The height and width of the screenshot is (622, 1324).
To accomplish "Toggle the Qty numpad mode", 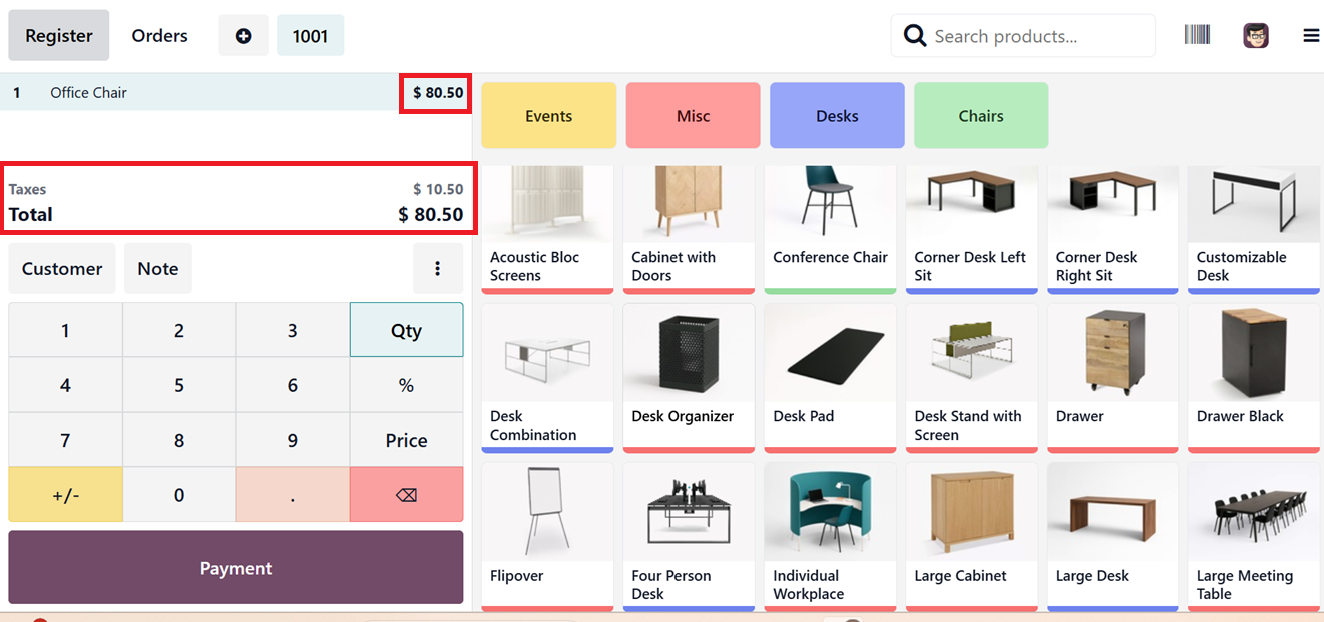I will (x=406, y=330).
